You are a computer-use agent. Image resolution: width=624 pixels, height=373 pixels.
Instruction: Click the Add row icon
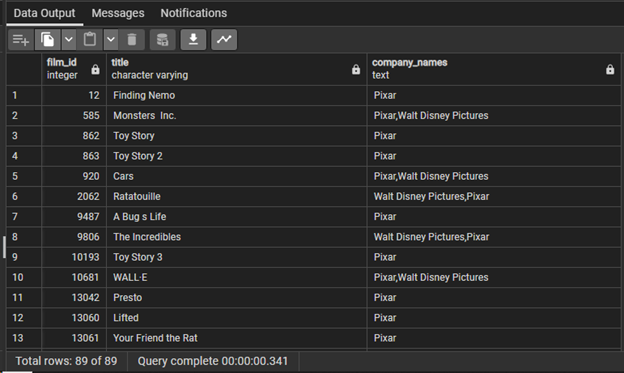tap(21, 39)
